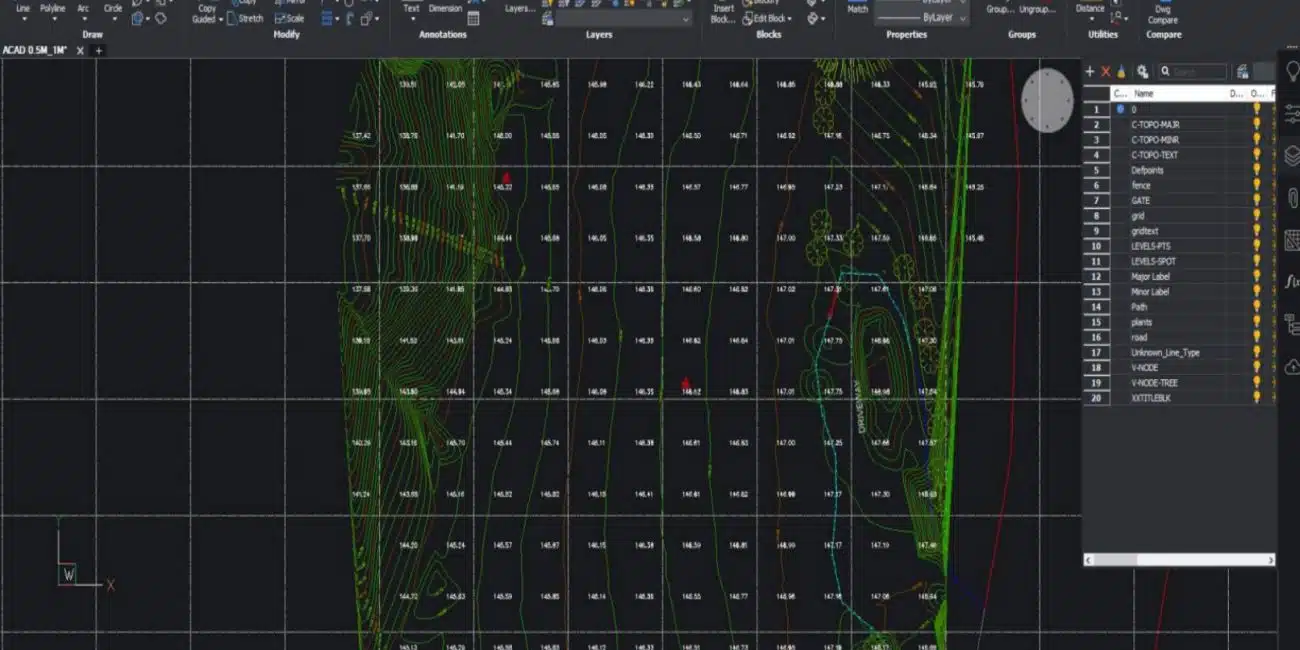The image size is (1300, 650).
Task: Click the add new layer plus icon
Action: tap(1090, 72)
